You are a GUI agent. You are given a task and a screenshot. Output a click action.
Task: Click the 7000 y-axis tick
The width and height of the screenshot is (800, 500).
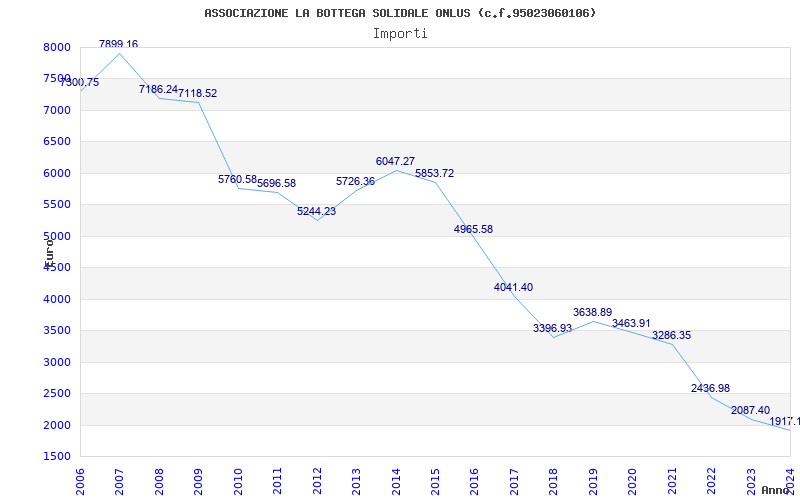(x=57, y=110)
